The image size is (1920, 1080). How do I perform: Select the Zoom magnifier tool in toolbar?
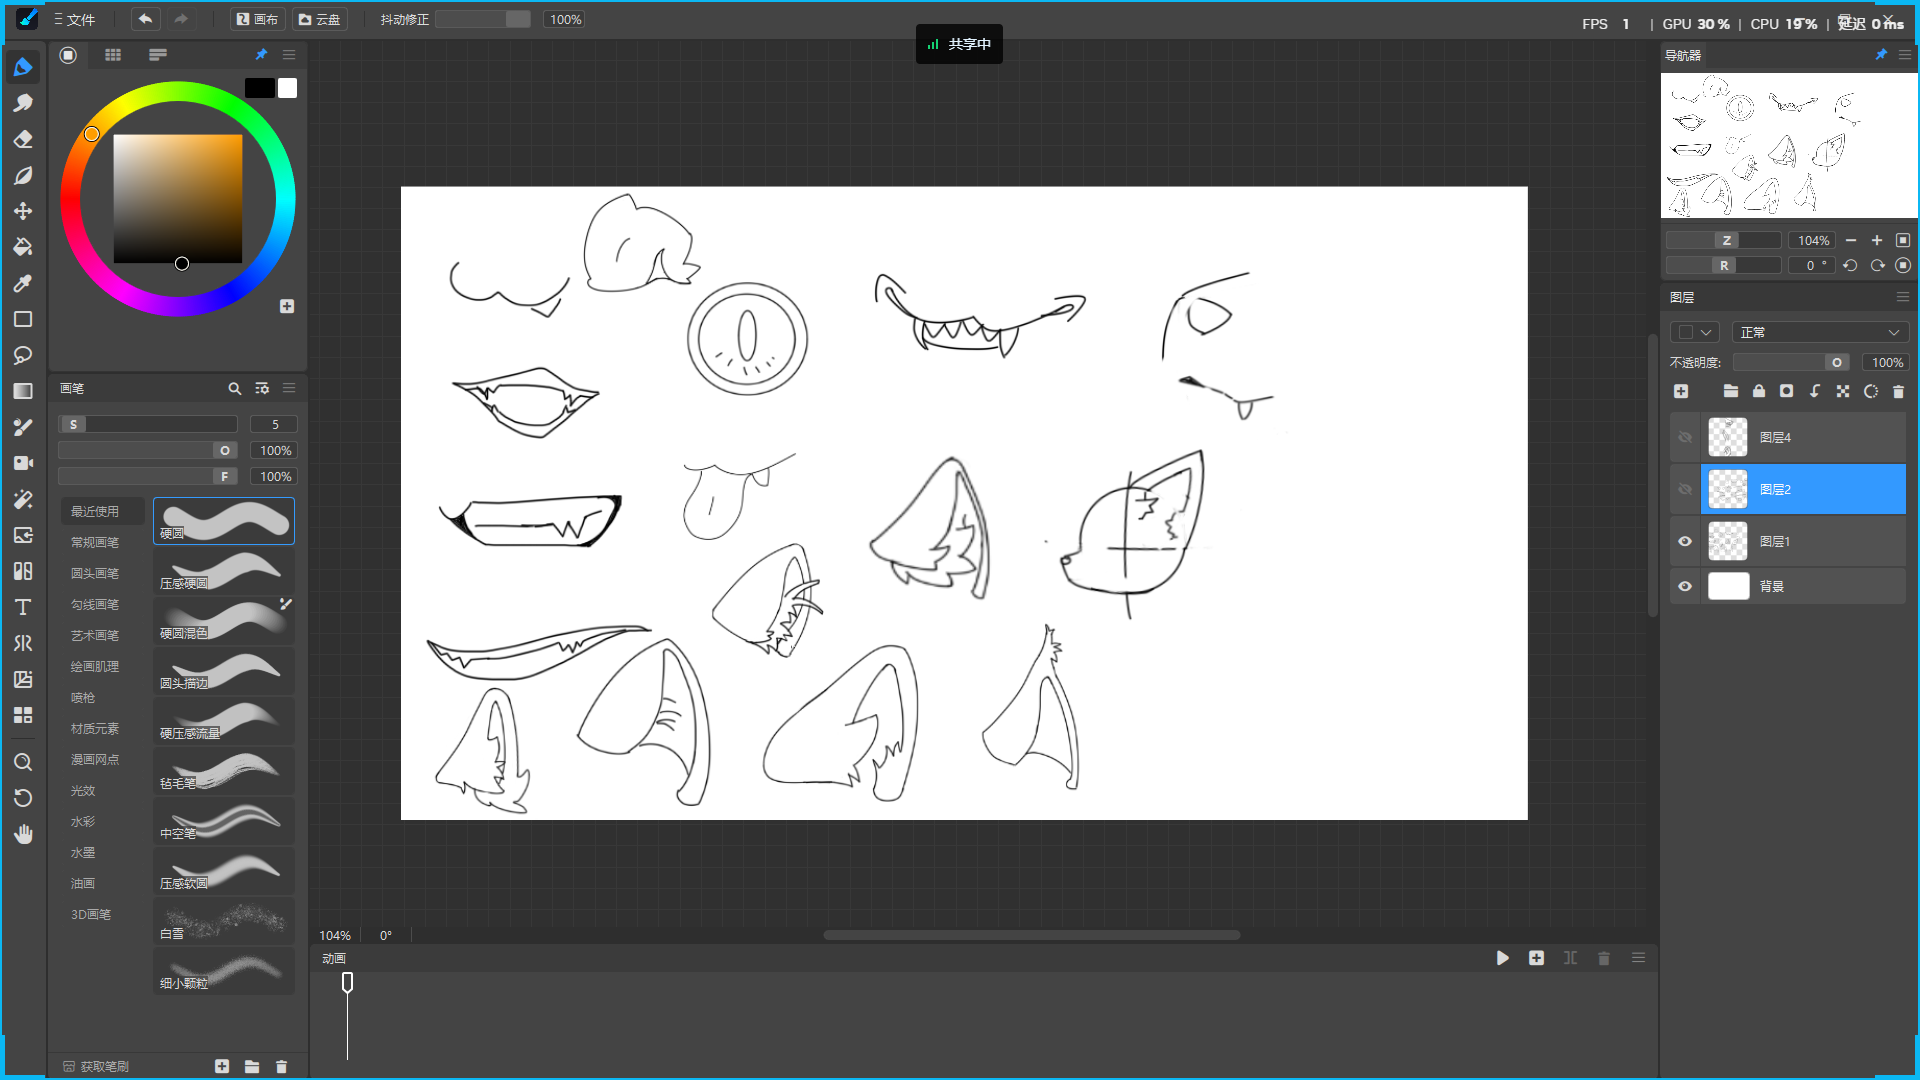point(23,762)
